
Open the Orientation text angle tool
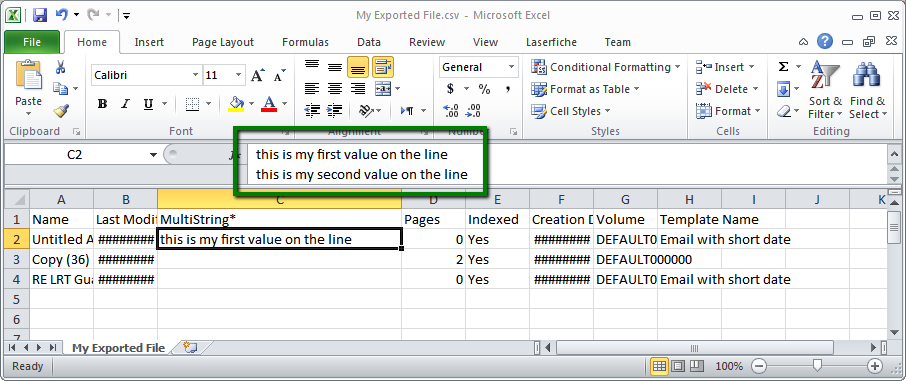(x=366, y=110)
